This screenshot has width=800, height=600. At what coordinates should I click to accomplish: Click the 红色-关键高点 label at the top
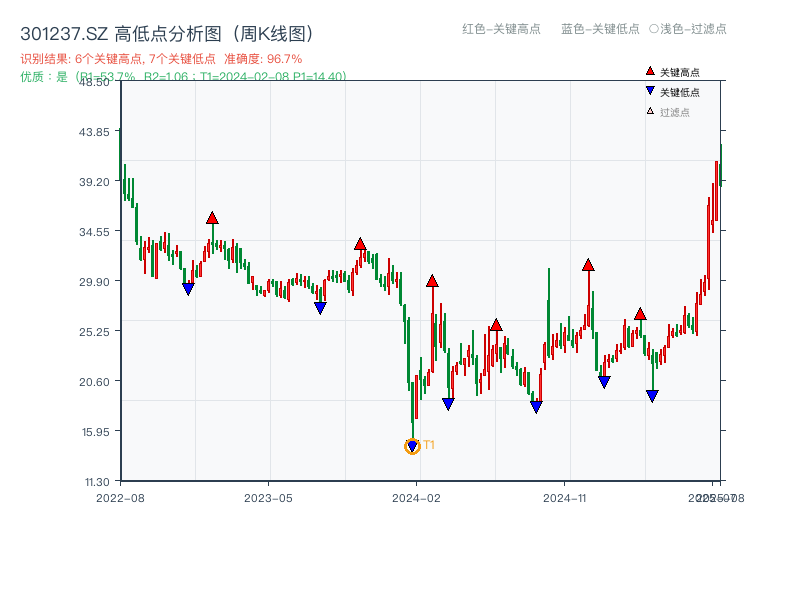501,29
